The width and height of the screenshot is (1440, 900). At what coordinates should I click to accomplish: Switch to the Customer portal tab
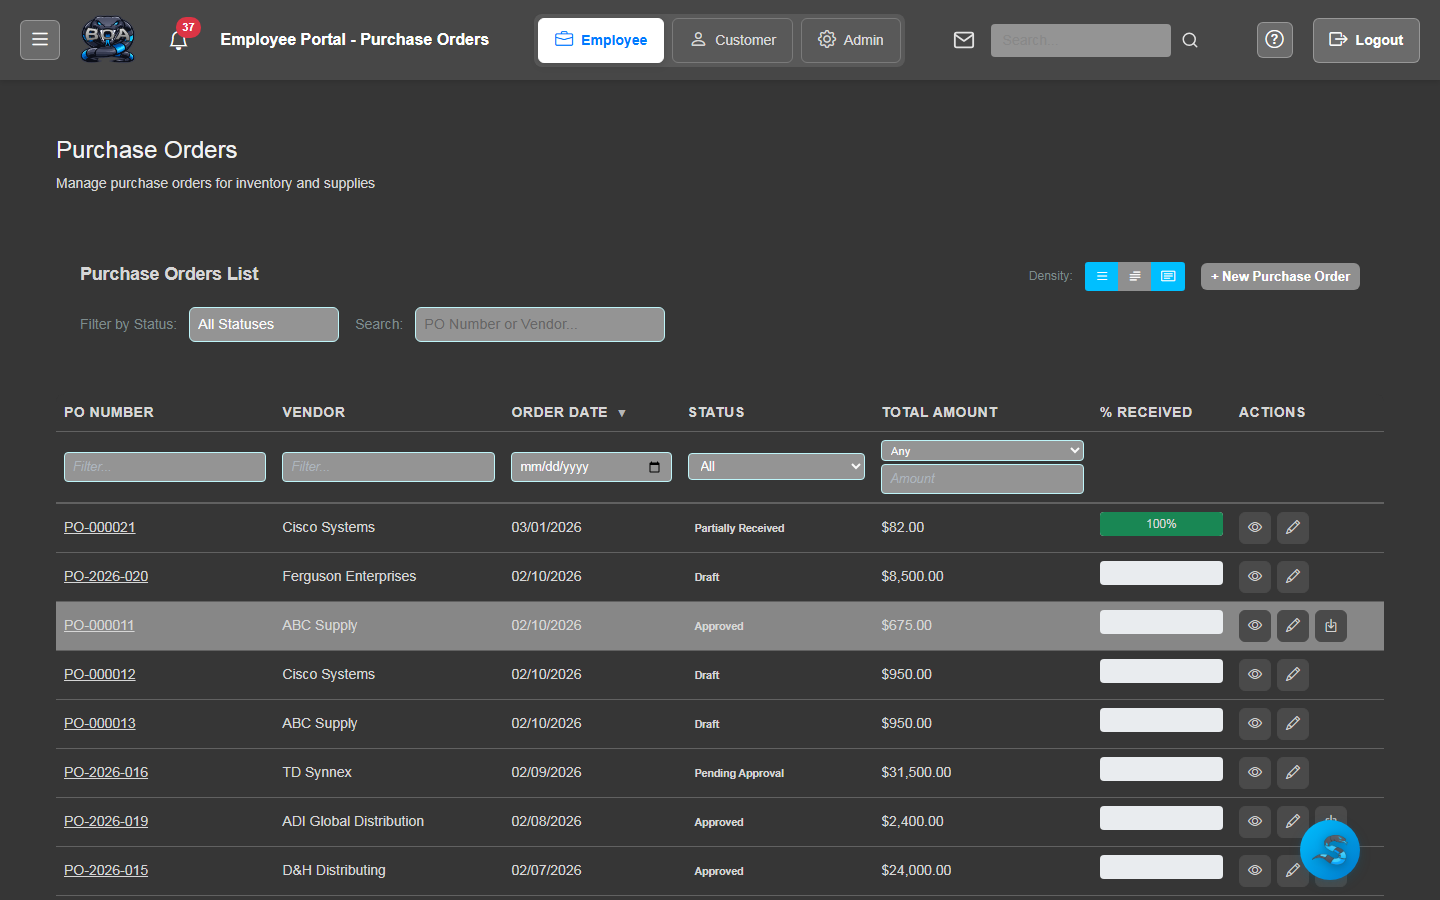click(732, 40)
